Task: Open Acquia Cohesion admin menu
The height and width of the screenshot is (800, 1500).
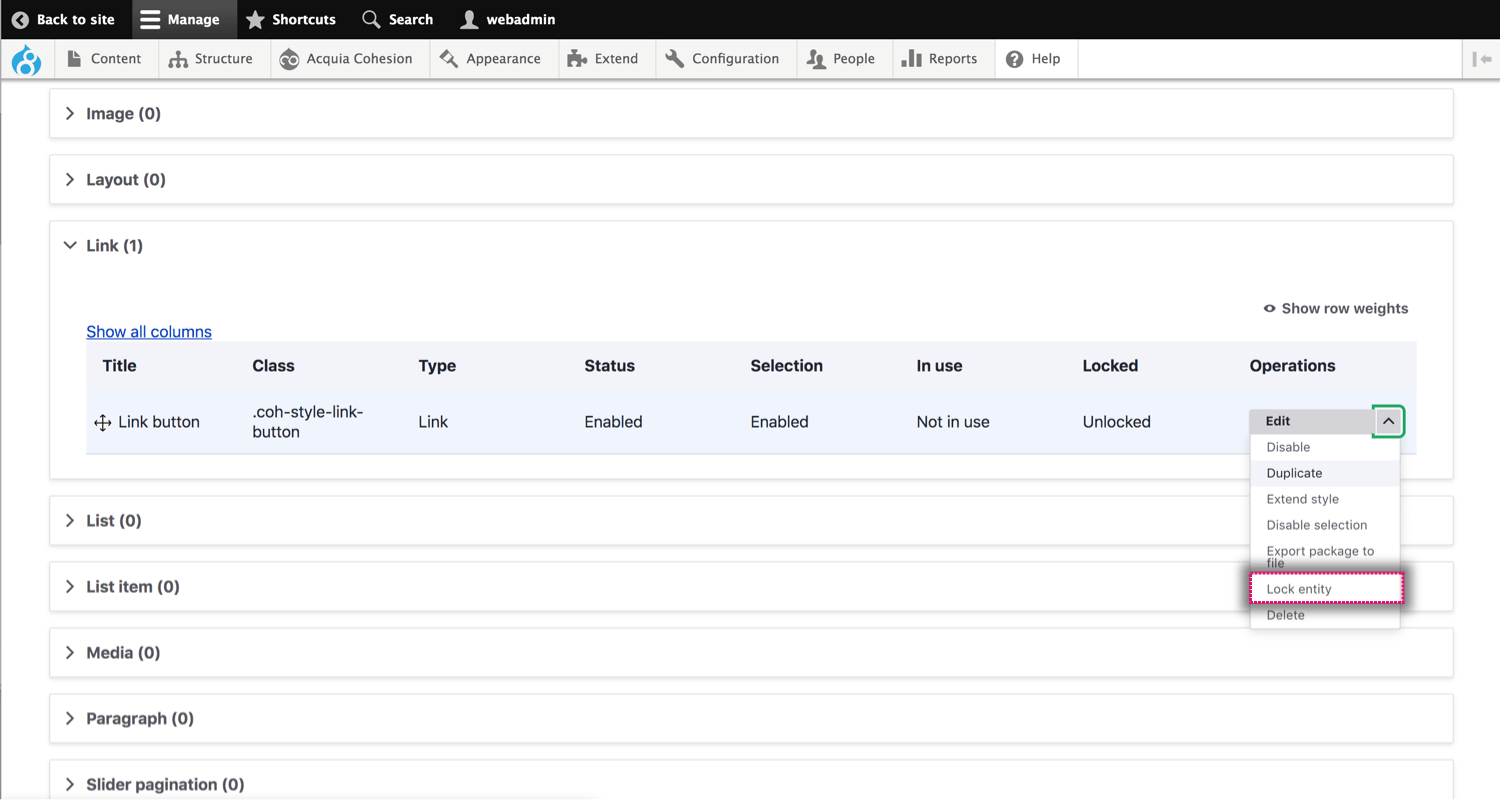Action: (x=346, y=59)
